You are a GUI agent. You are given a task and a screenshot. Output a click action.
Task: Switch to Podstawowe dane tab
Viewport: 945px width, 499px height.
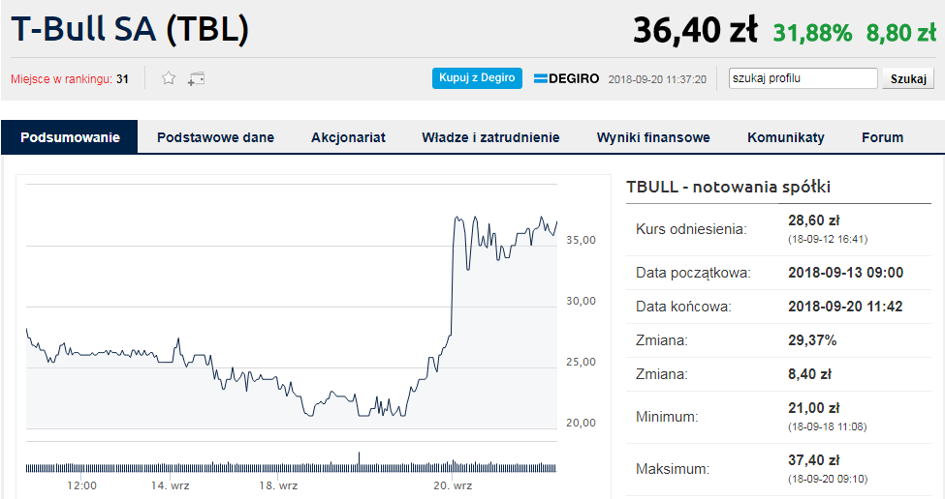pyautogui.click(x=215, y=138)
